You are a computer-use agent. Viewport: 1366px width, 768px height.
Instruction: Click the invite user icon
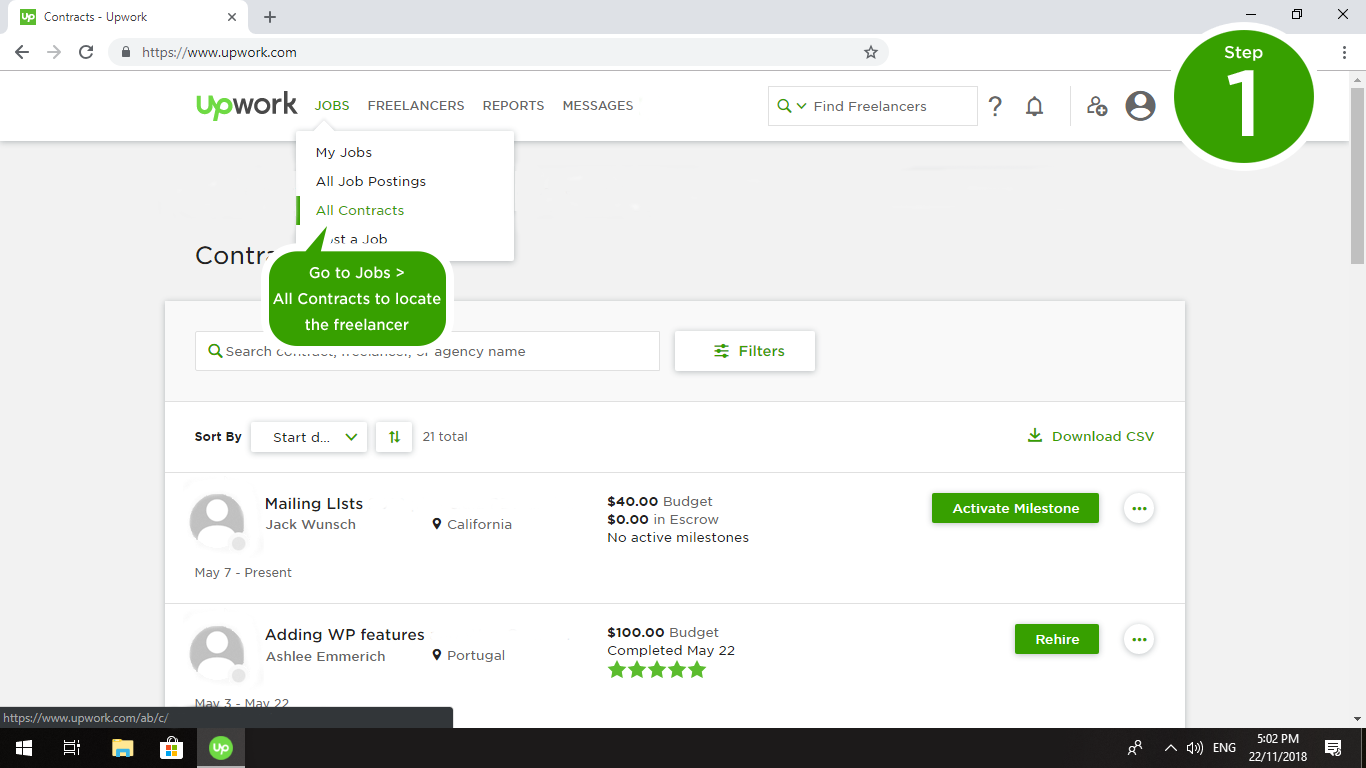coord(1097,105)
